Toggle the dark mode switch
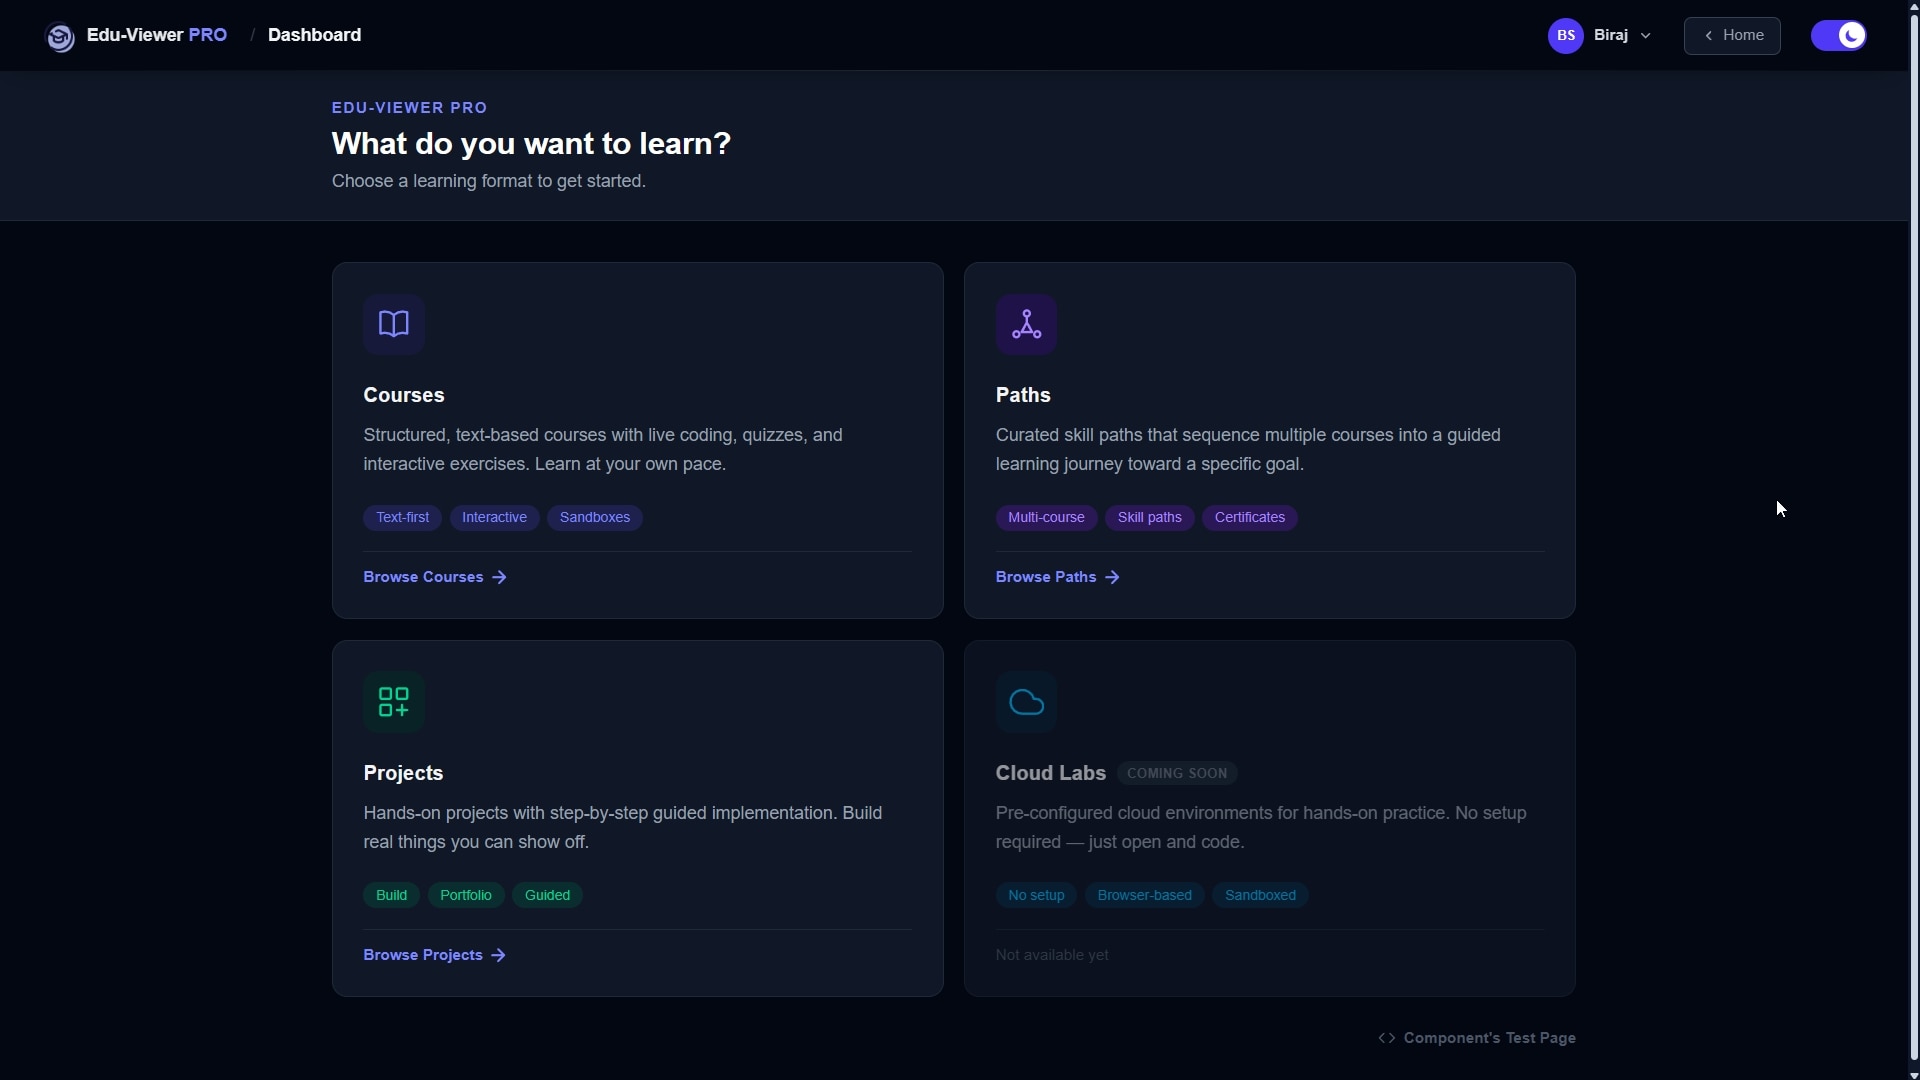This screenshot has width=1920, height=1080. 1838,36
